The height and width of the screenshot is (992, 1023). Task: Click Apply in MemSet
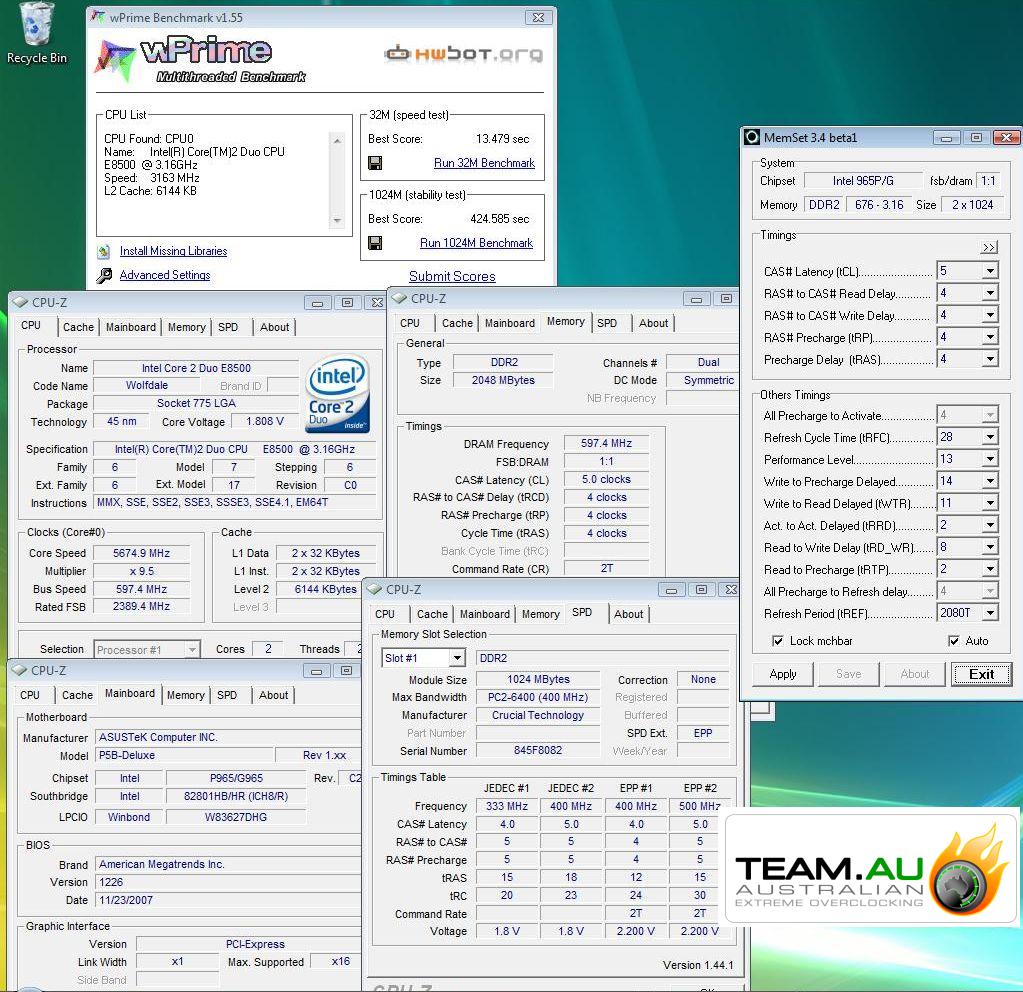783,674
